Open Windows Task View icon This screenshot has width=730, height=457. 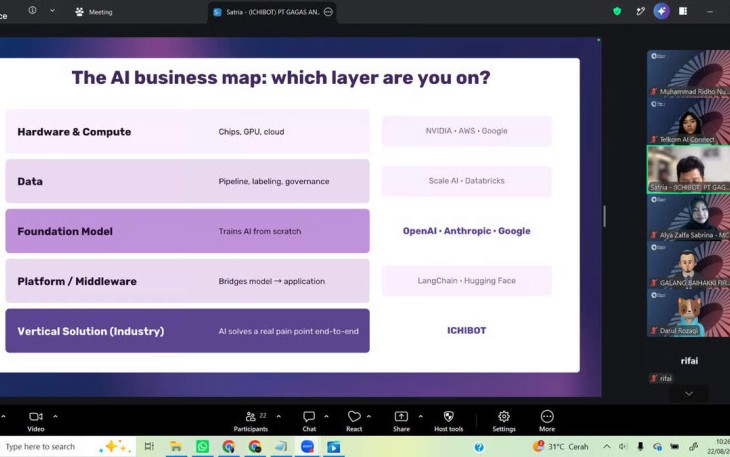[149, 447]
